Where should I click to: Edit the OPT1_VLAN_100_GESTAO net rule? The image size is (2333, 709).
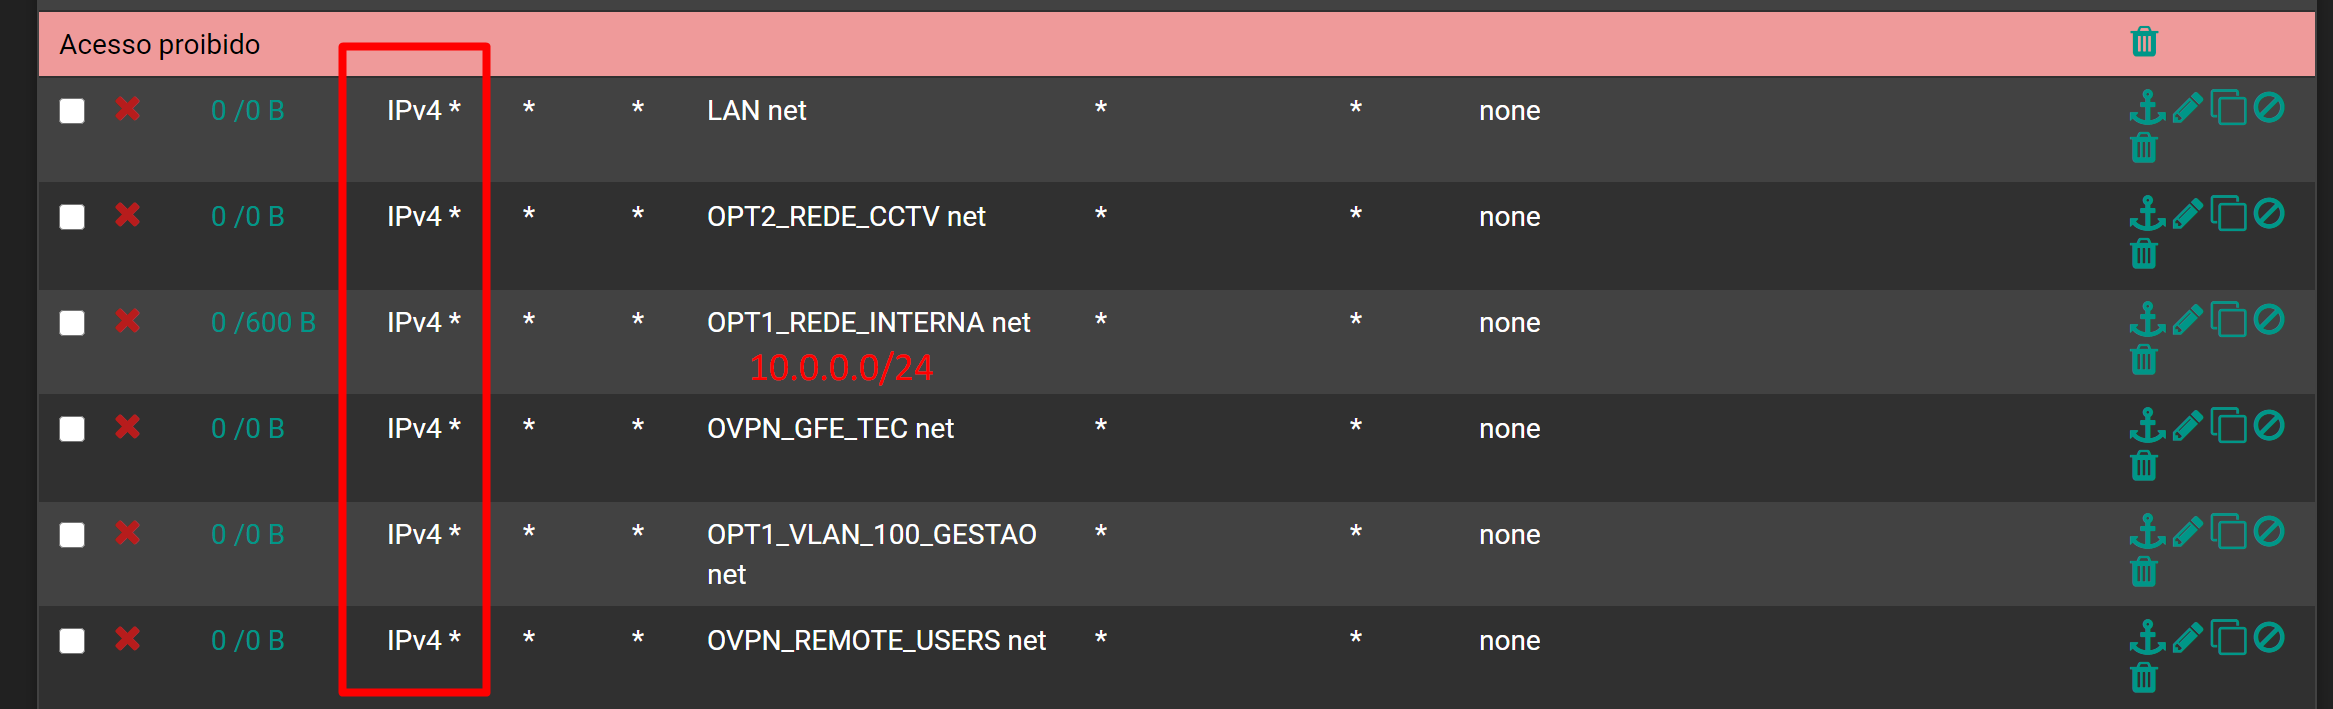(2188, 532)
